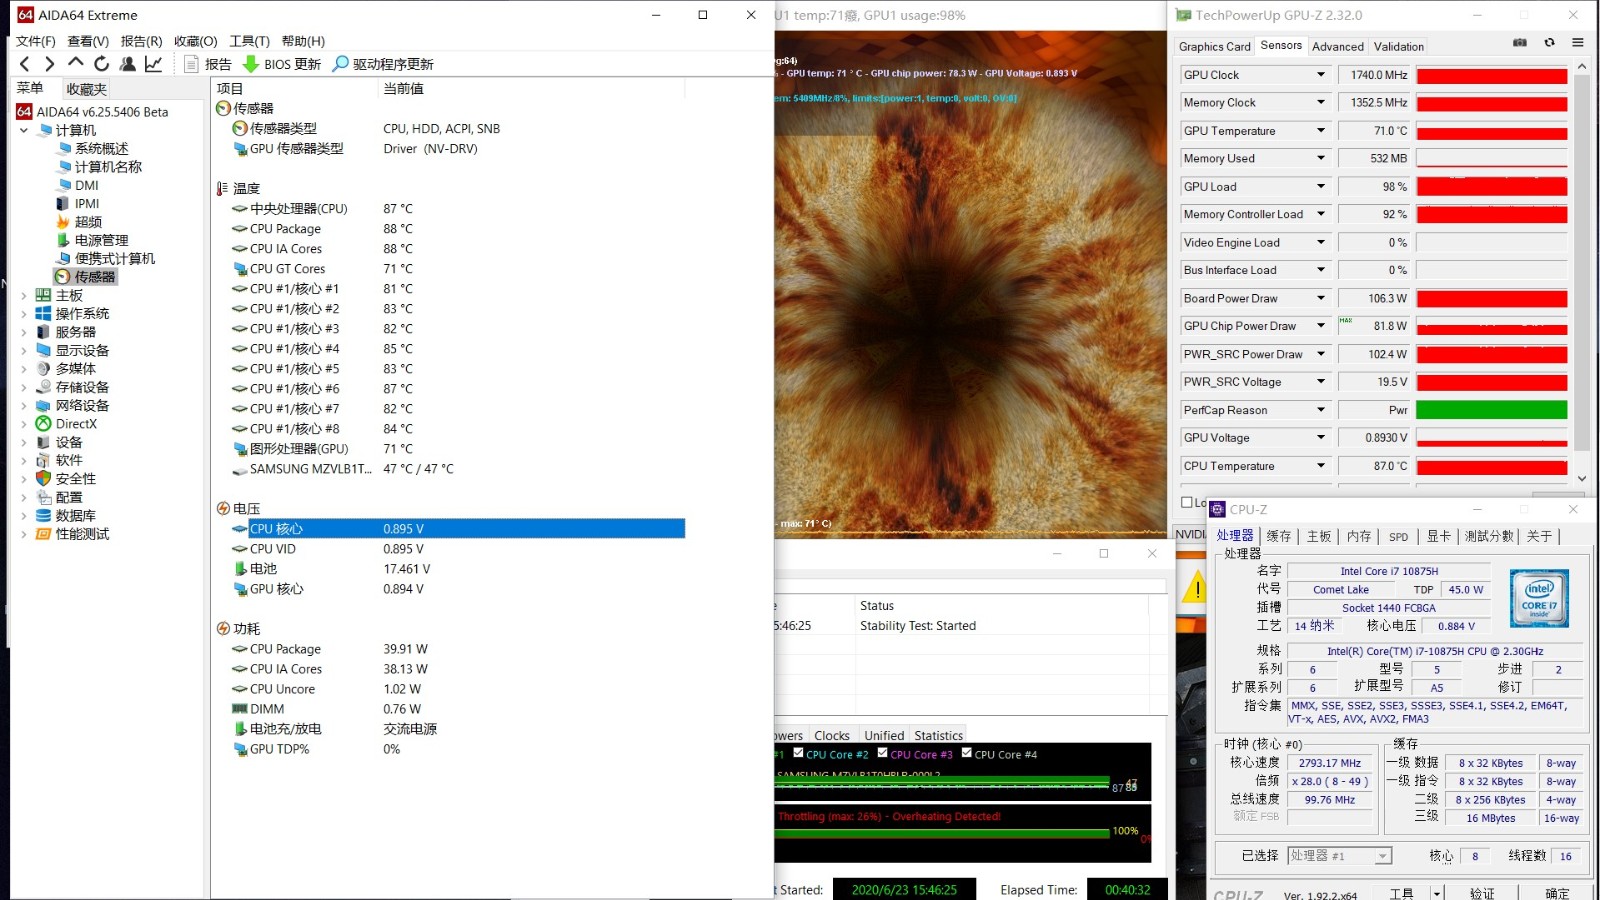The width and height of the screenshot is (1600, 900).
Task: Toggle the CPU Core #4 checkbox
Action: click(967, 753)
